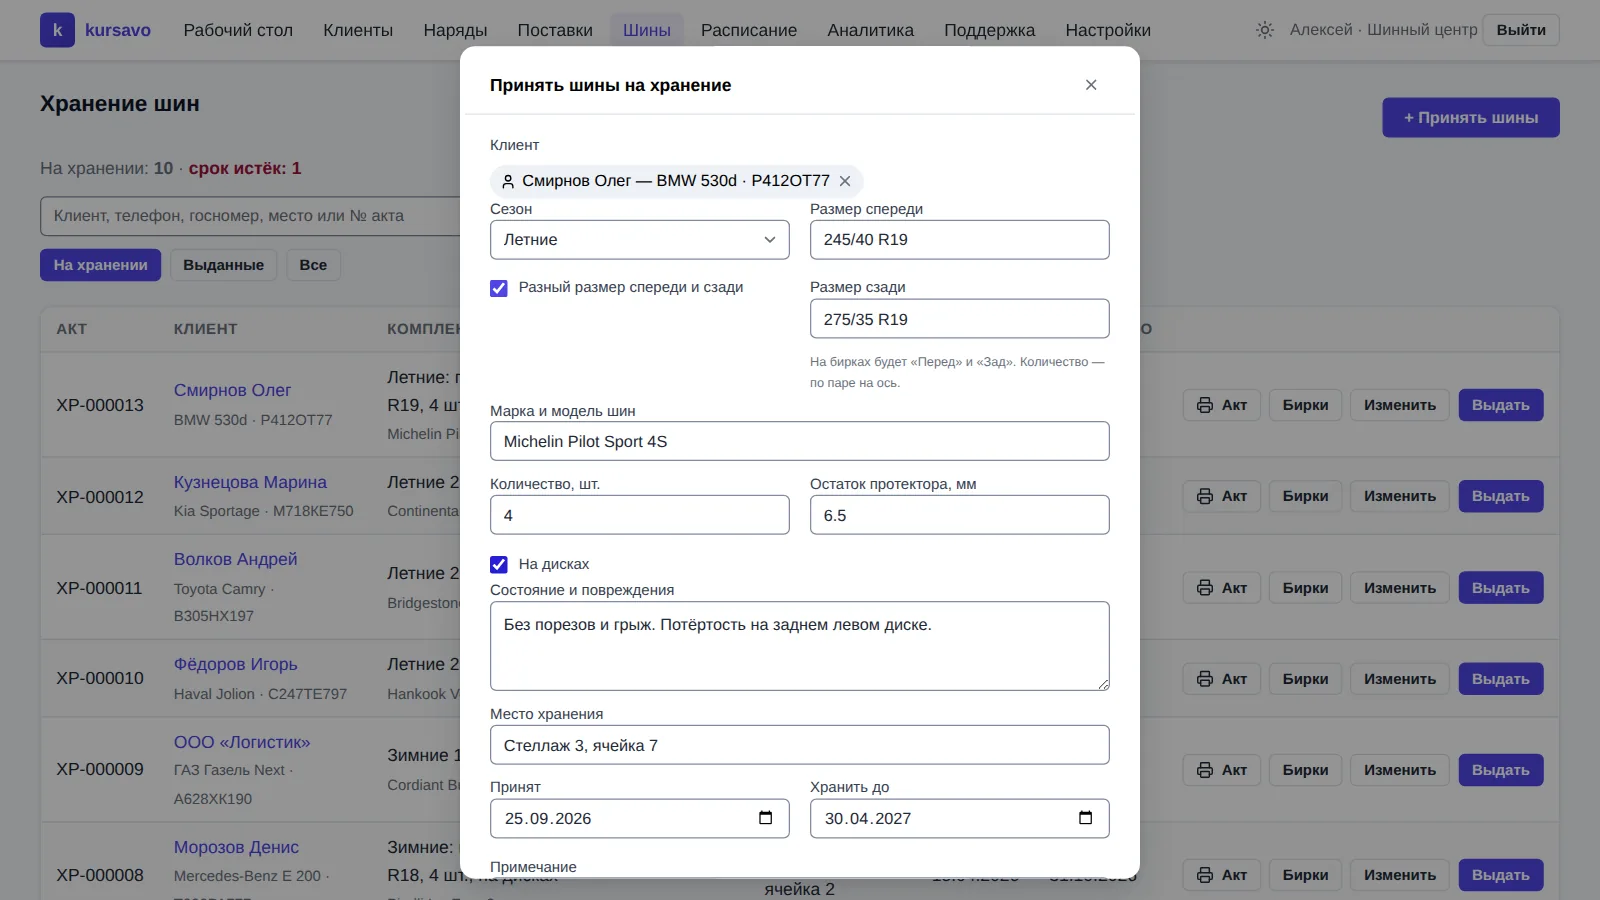Filter by Выданные tab

point(224,265)
